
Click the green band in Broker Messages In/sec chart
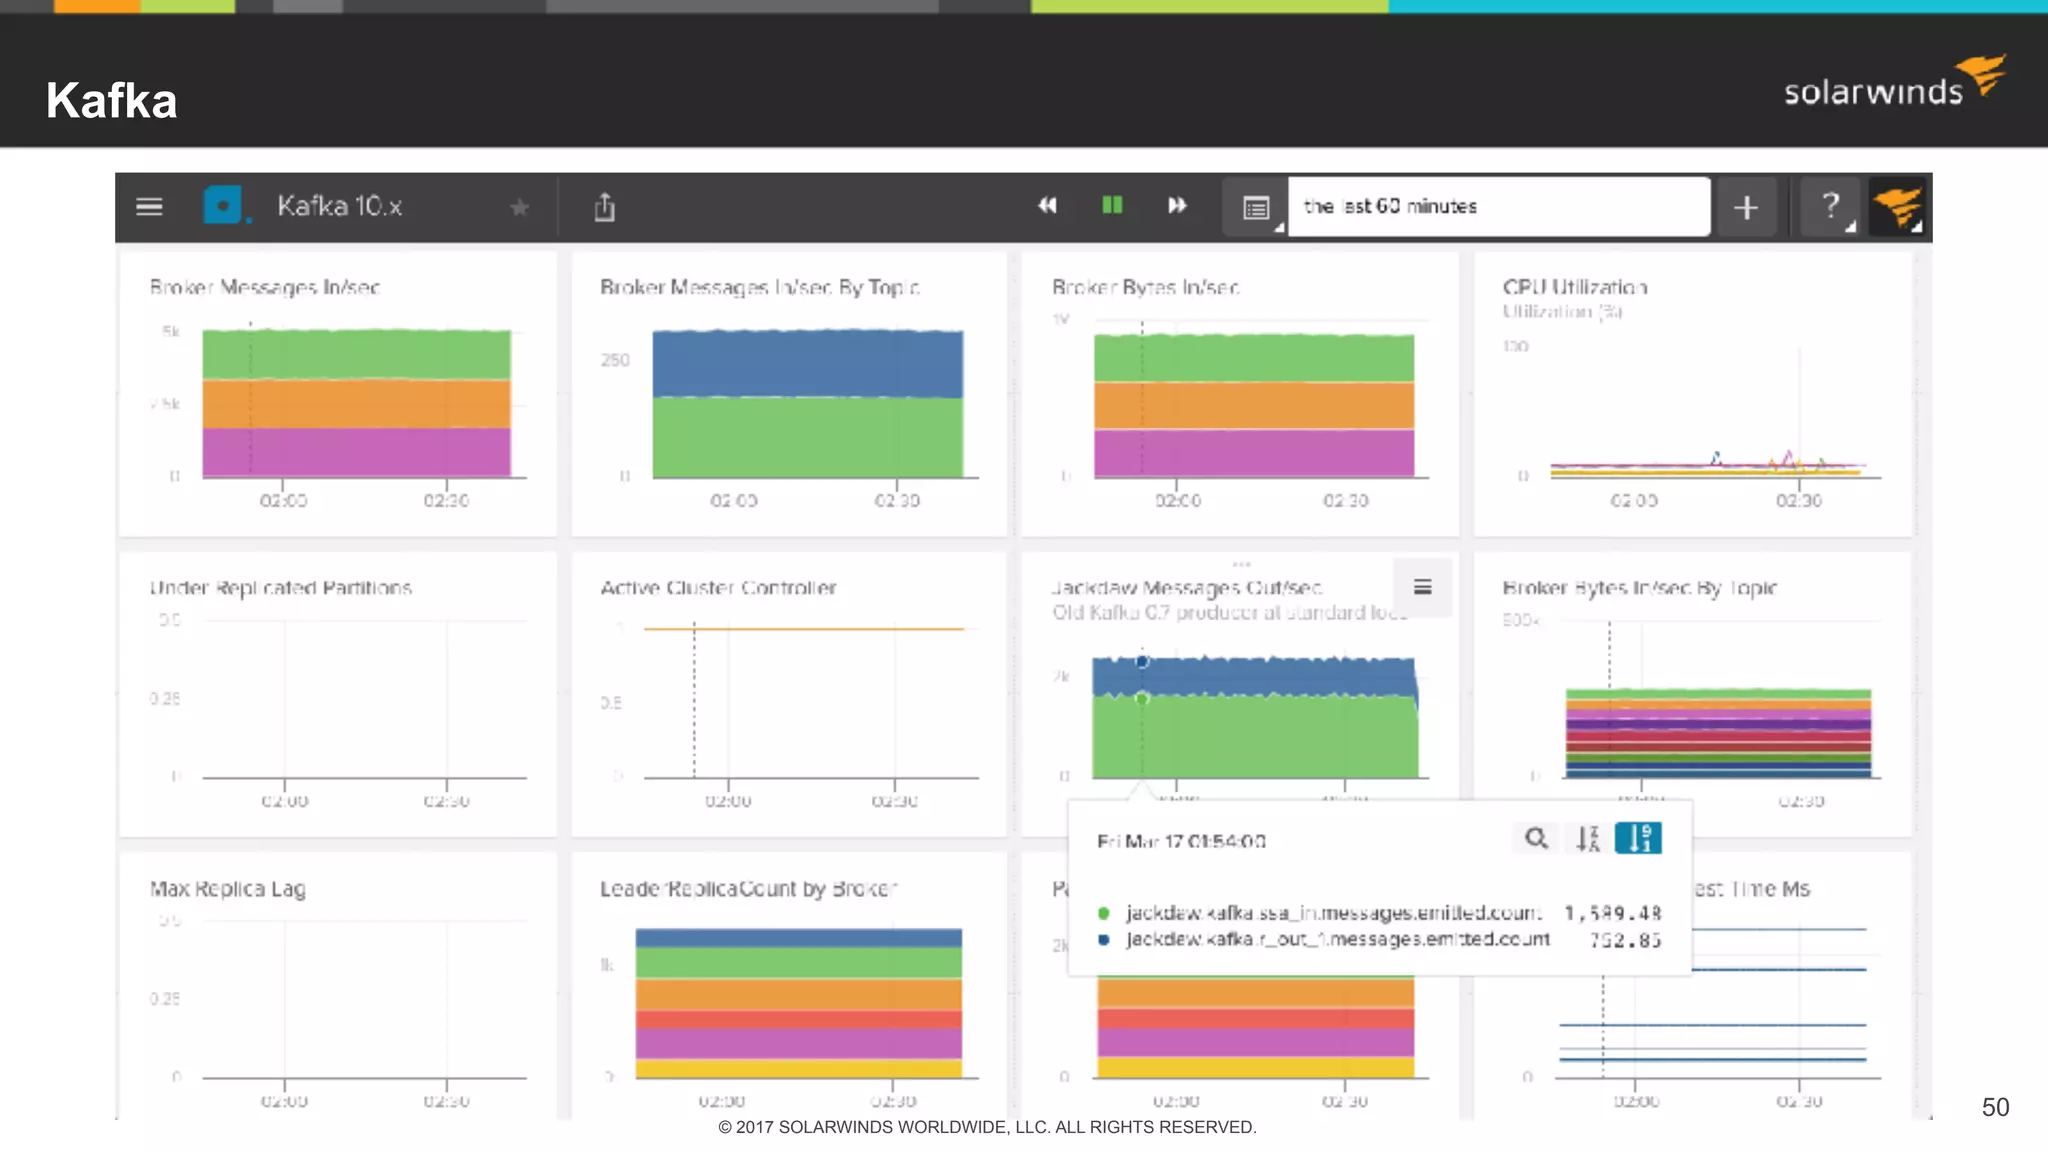tap(356, 354)
